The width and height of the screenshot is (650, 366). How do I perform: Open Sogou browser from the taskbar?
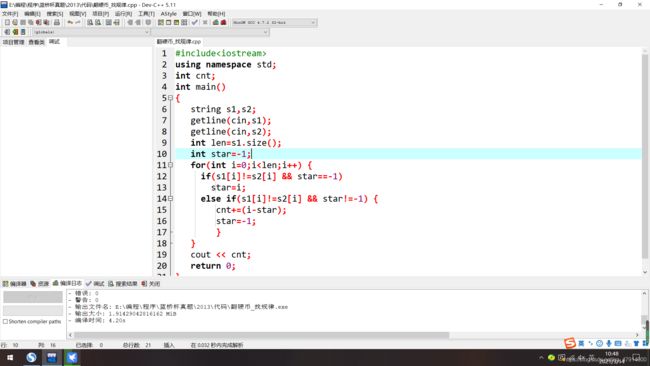point(31,357)
